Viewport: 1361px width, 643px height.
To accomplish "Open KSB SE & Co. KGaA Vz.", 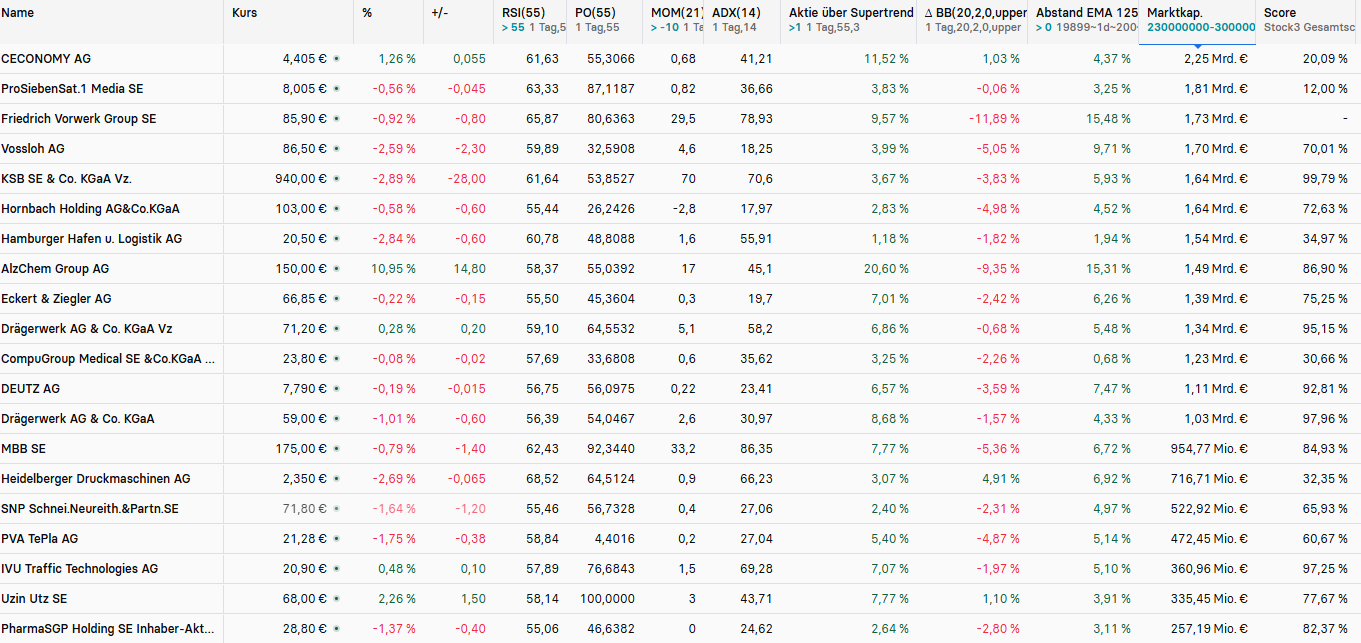I will click(67, 179).
